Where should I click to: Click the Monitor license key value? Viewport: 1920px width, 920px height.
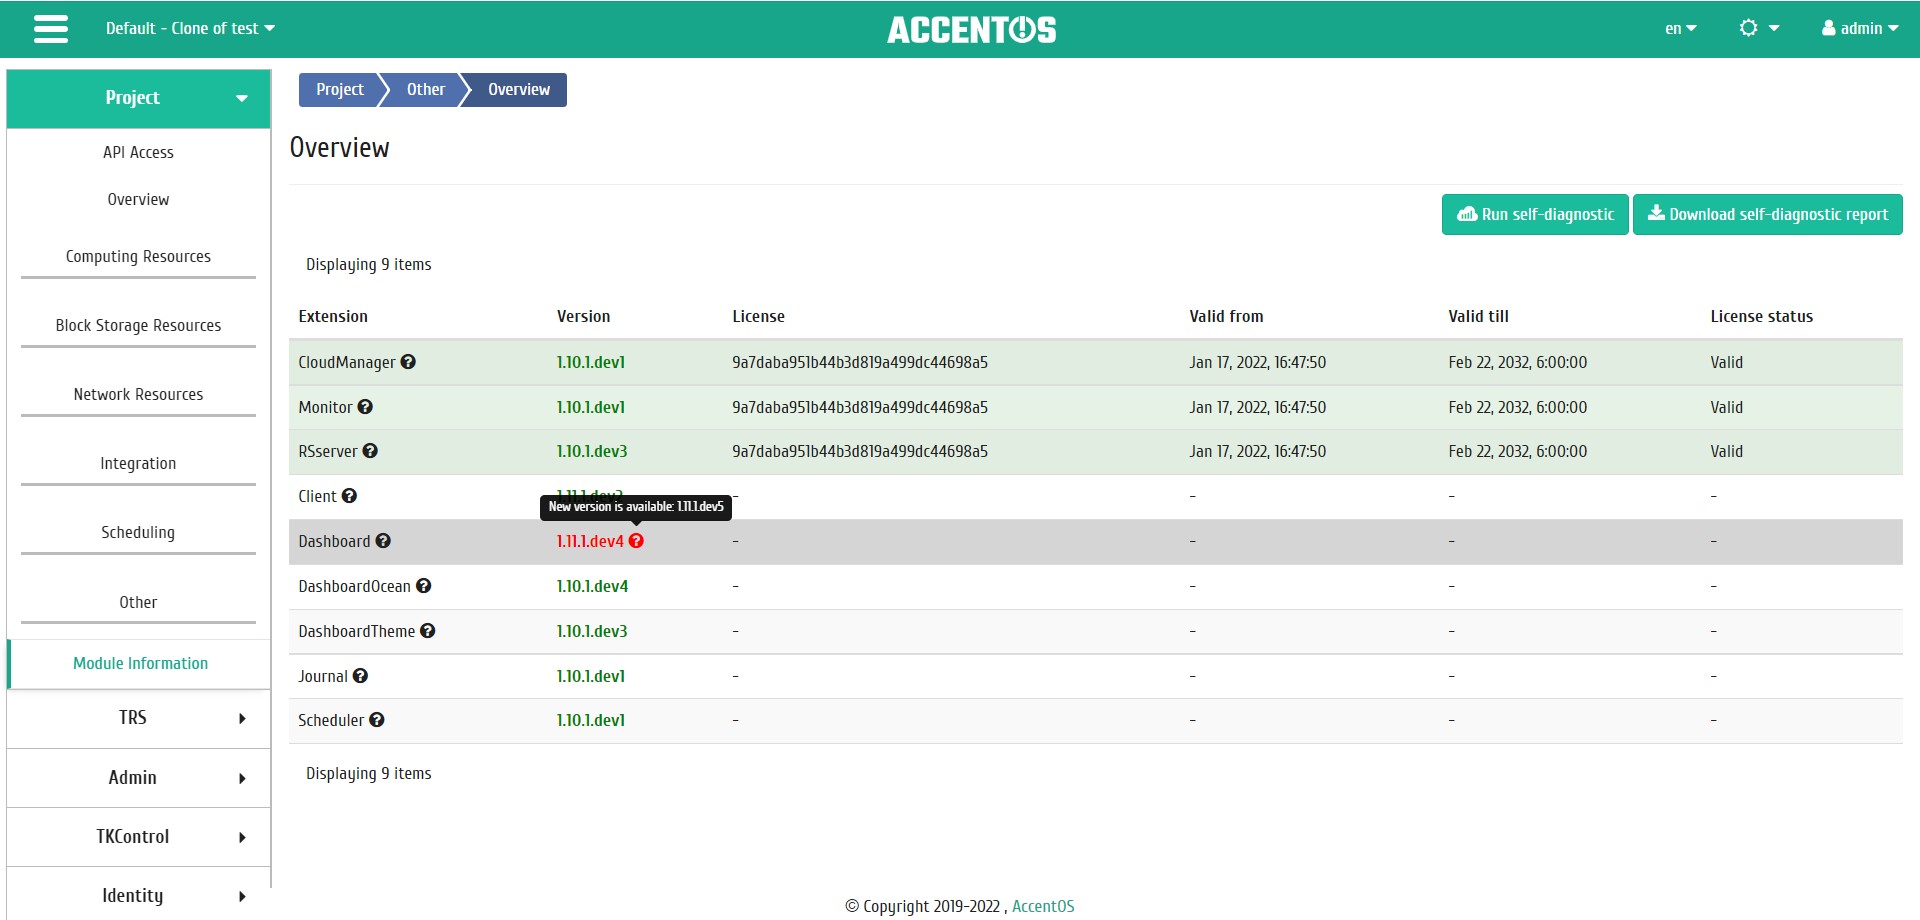[860, 407]
